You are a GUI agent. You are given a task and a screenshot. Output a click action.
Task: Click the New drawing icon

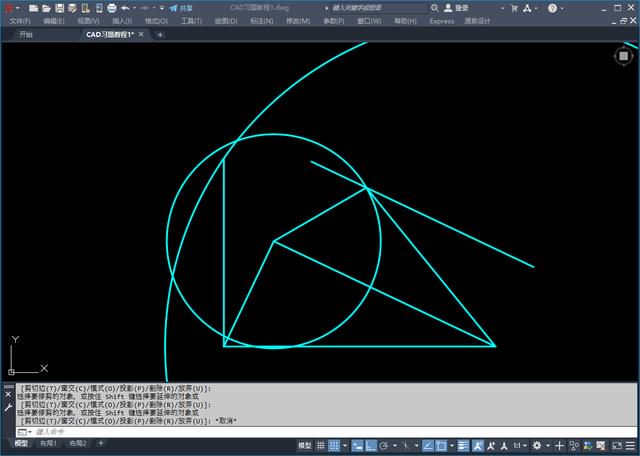(x=33, y=8)
